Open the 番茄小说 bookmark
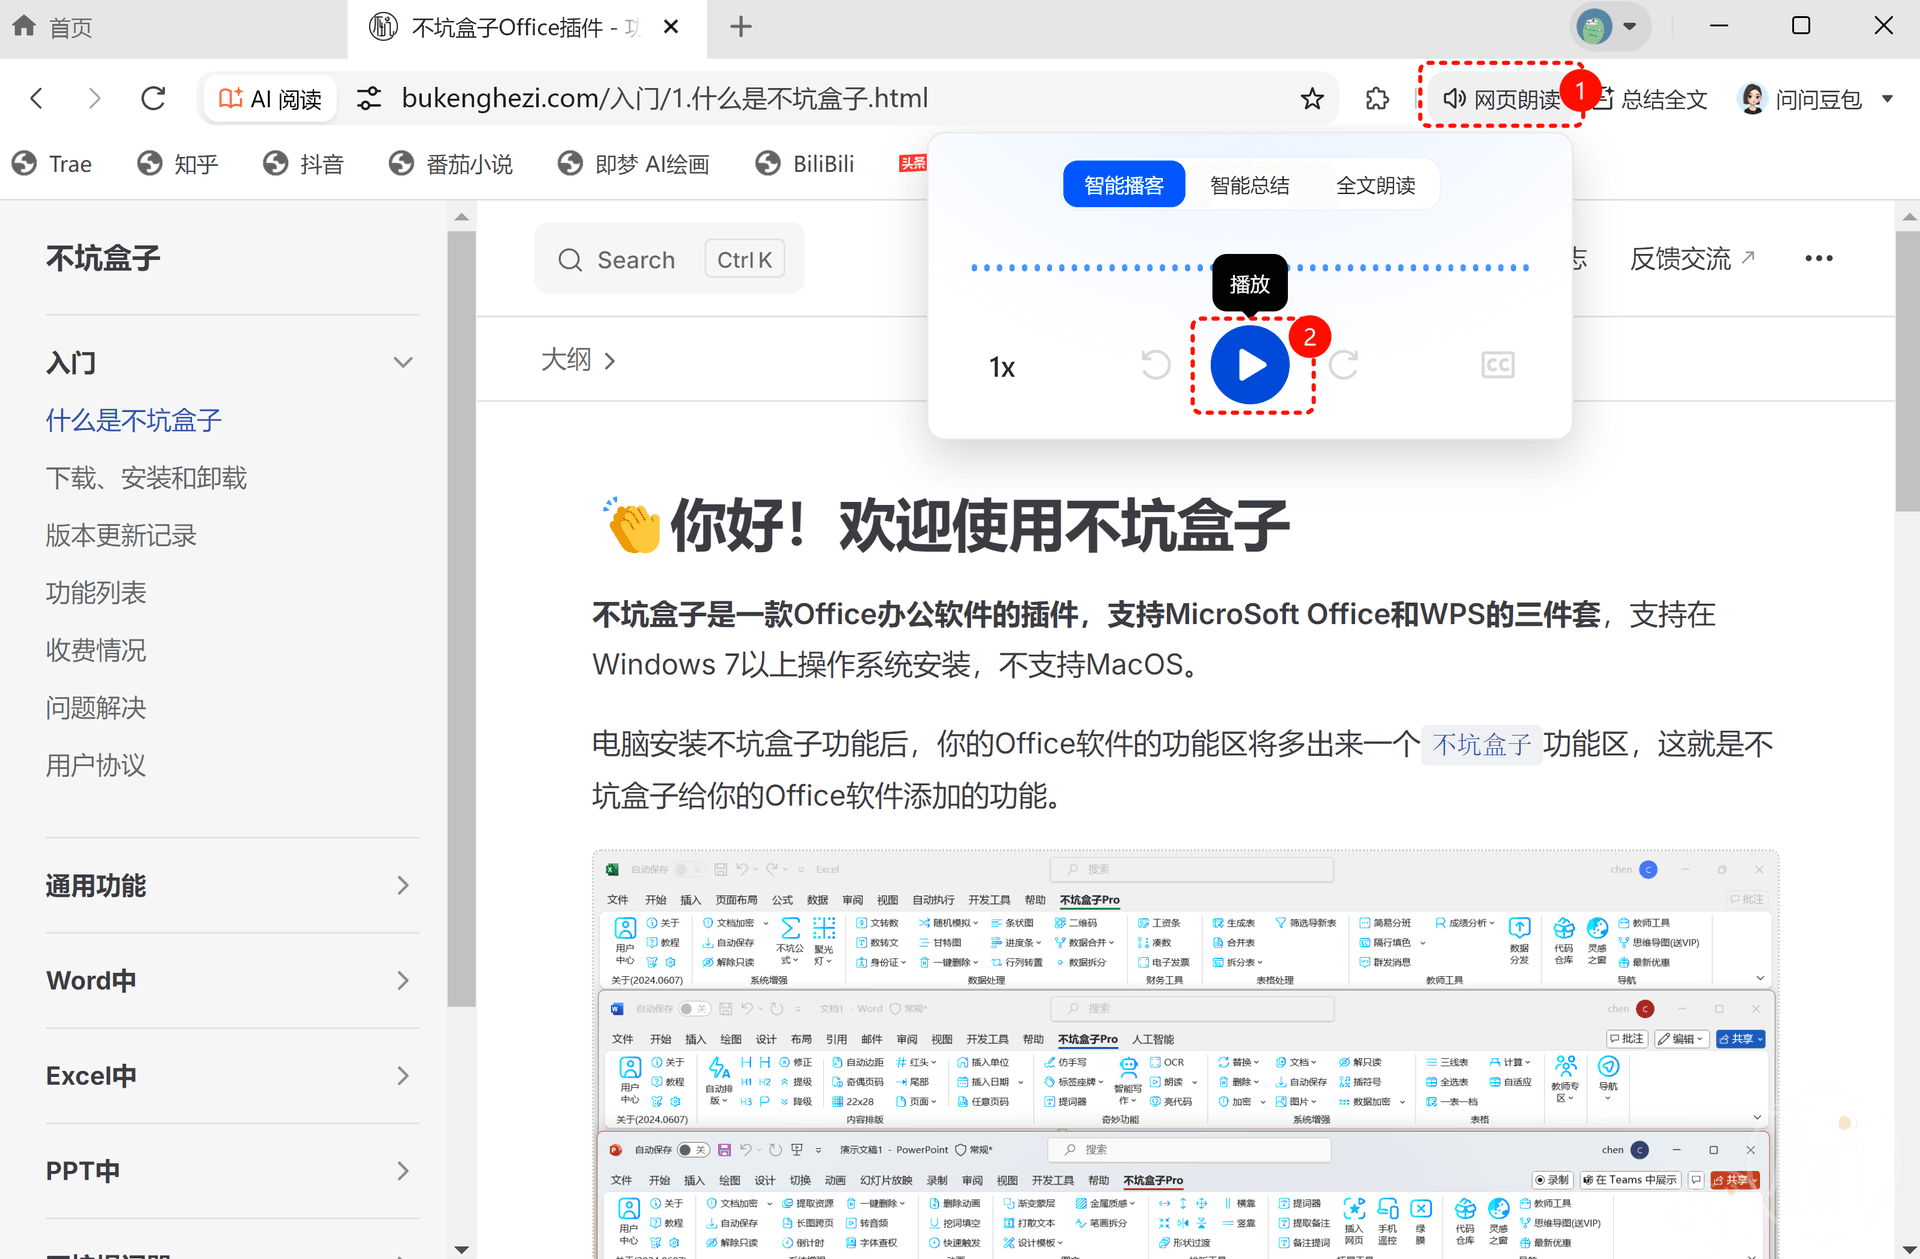This screenshot has height=1259, width=1920. (451, 164)
